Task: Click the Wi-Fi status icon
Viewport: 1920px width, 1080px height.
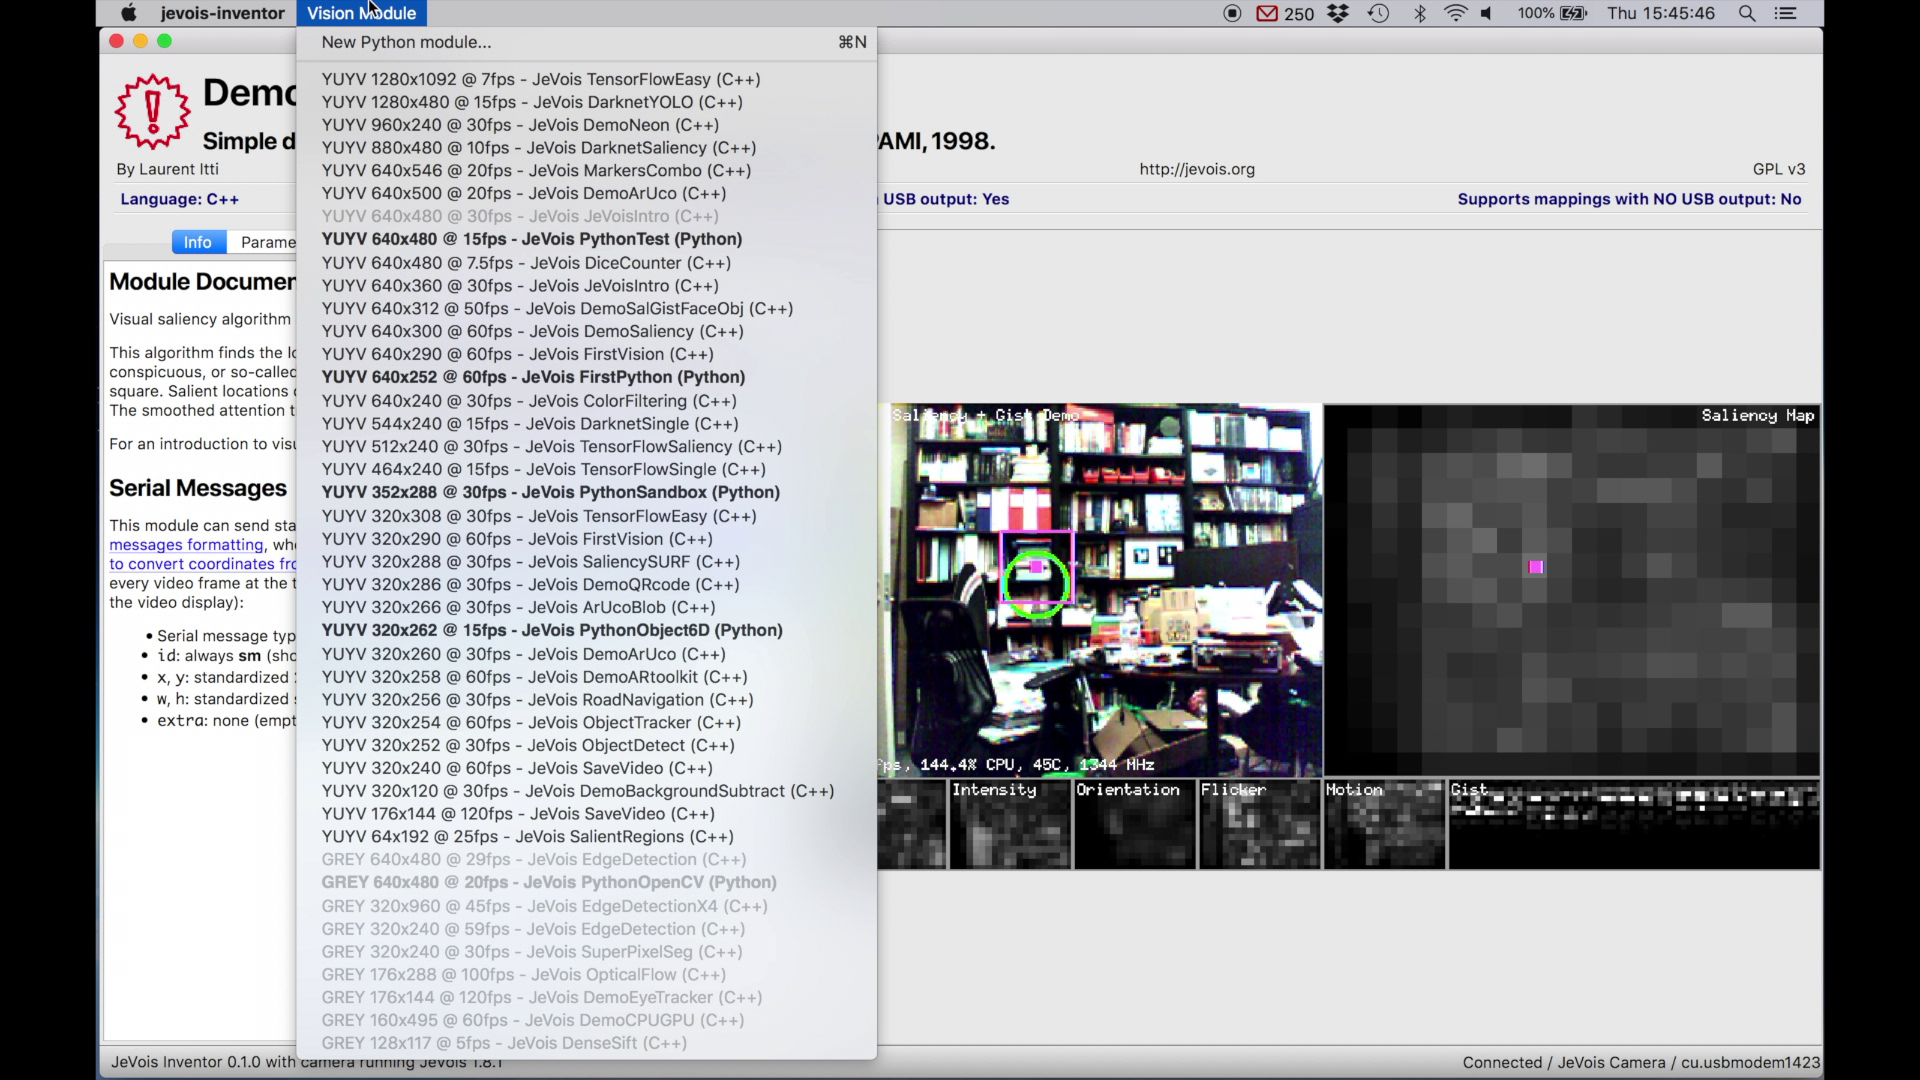Action: pos(1456,13)
